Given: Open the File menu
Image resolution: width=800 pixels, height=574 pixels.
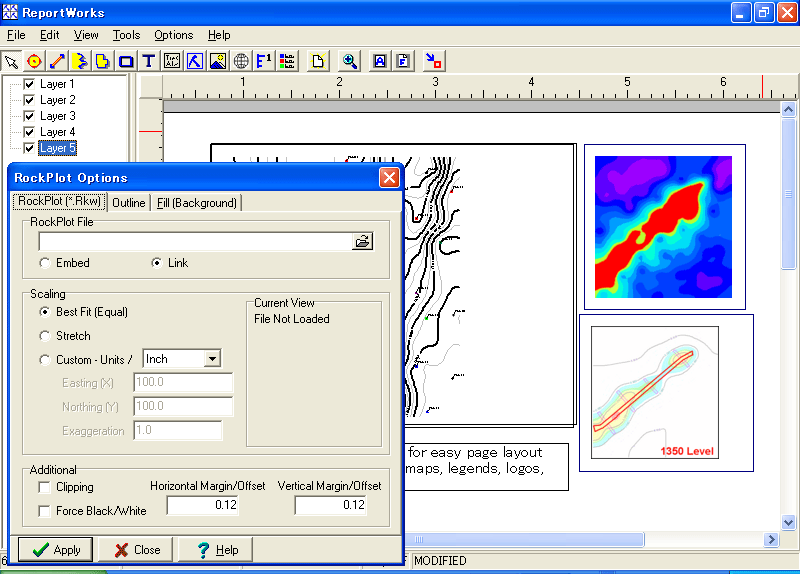Looking at the screenshot, I should pos(16,35).
